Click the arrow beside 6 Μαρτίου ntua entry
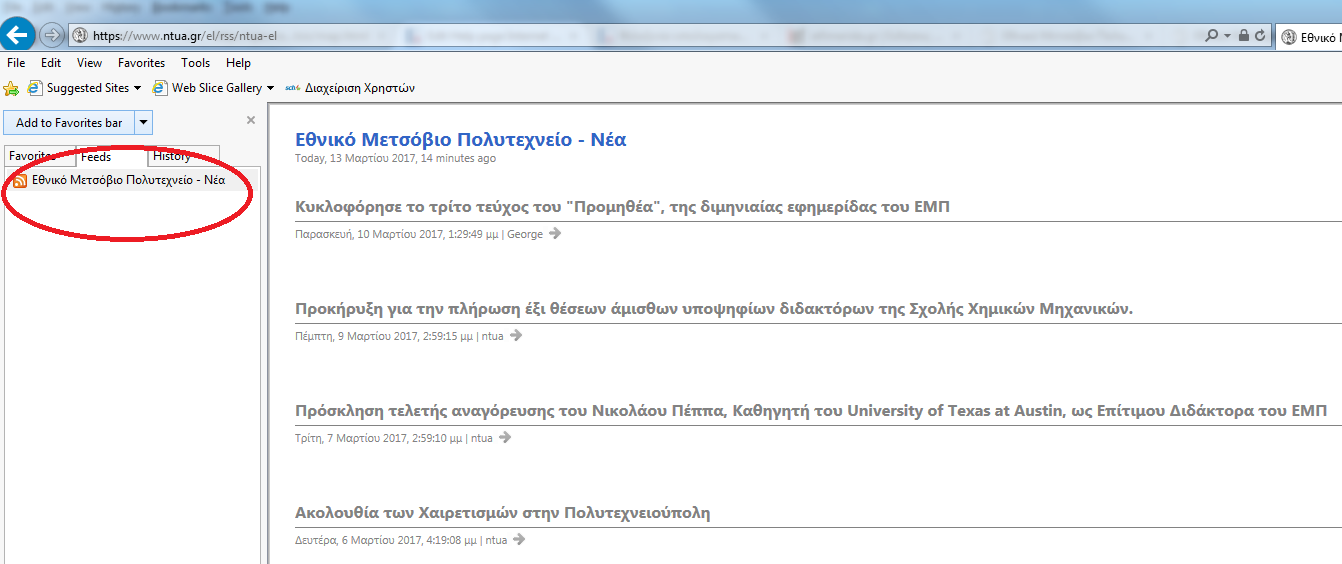 [x=518, y=540]
